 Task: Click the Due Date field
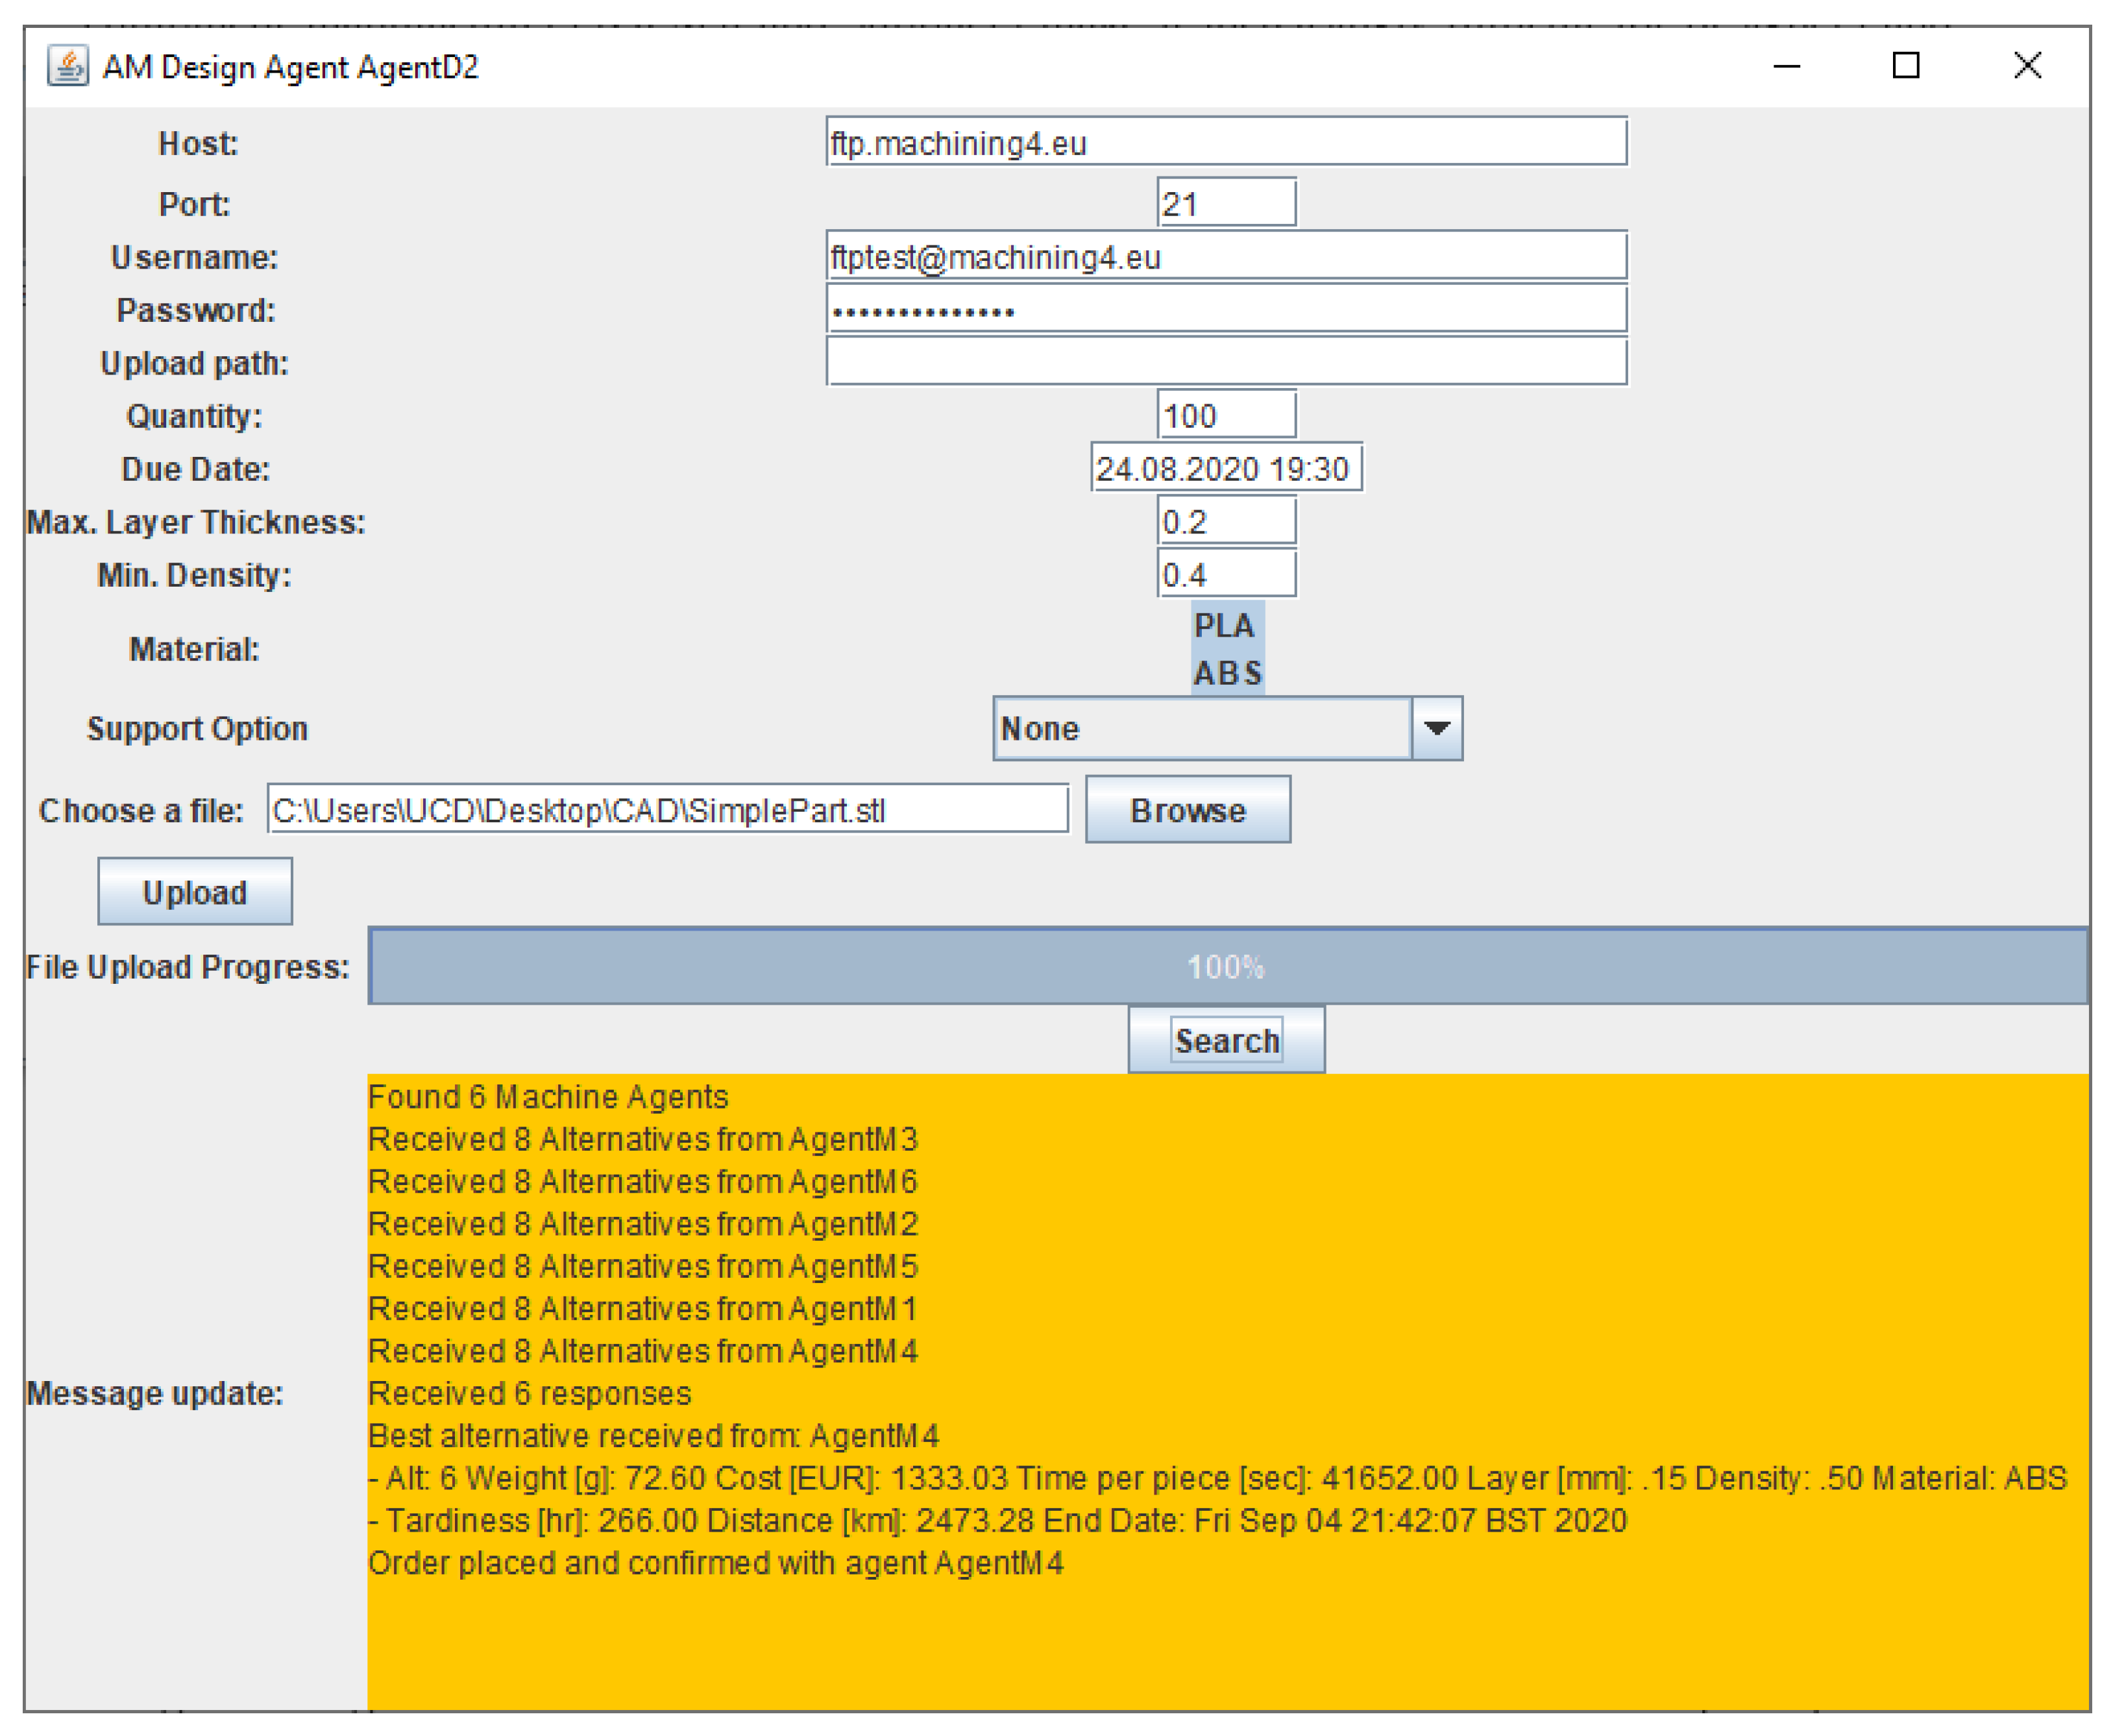click(x=1226, y=468)
